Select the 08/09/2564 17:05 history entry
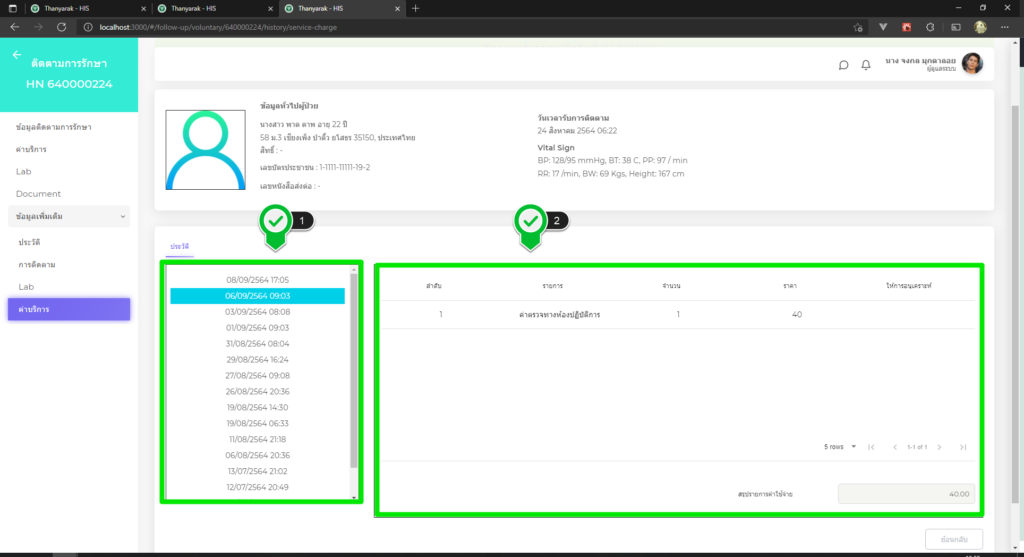This screenshot has height=557, width=1024. [x=257, y=280]
